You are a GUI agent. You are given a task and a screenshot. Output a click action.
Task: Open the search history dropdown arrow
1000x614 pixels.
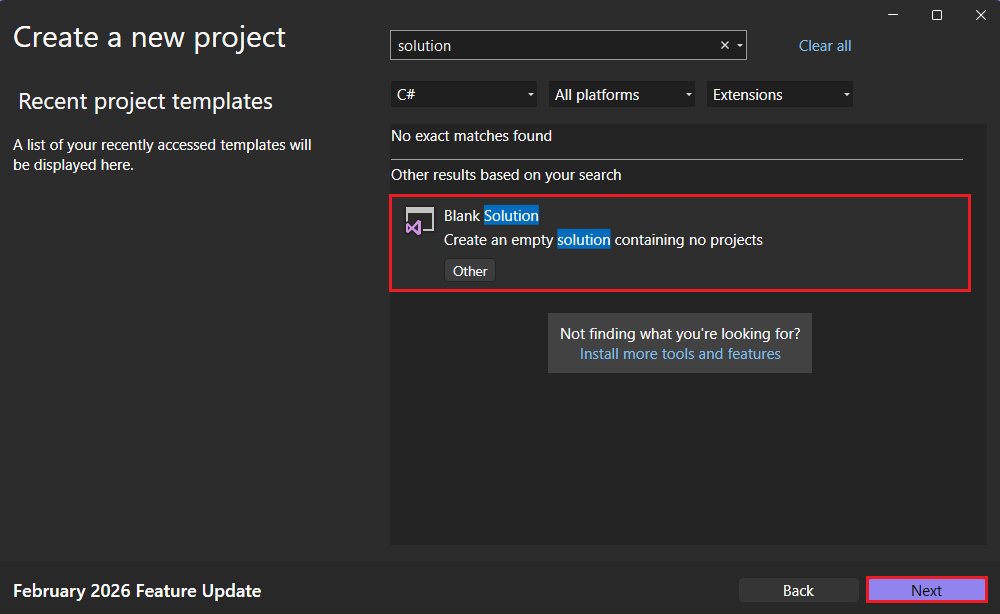[x=740, y=45]
